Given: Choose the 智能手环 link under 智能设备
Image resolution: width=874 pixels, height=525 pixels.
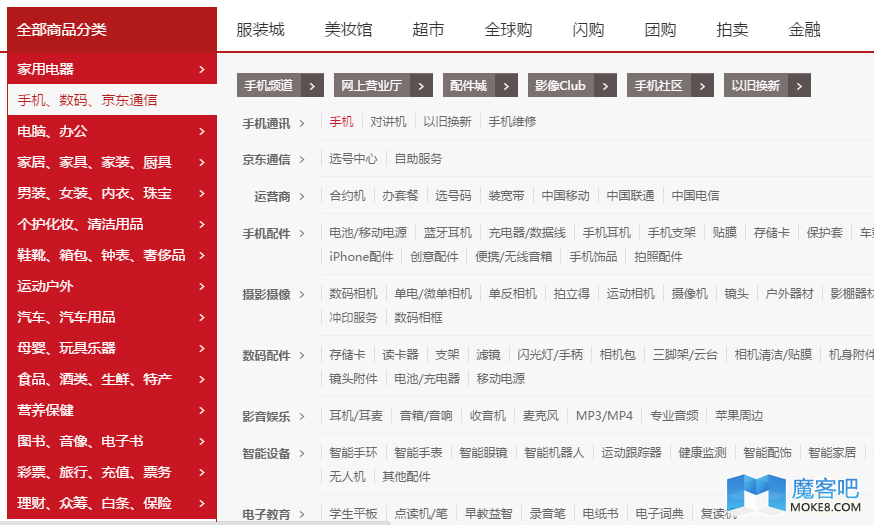Looking at the screenshot, I should pos(353,452).
